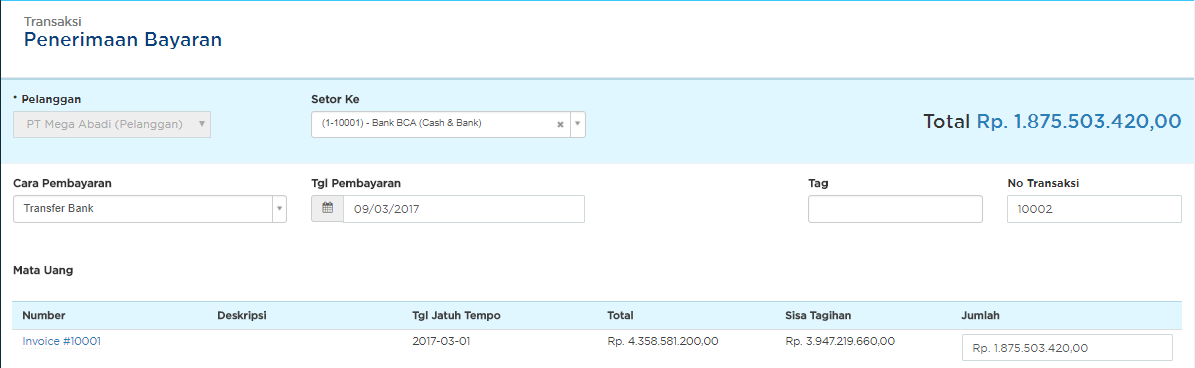Click Sisa Tagihan value Rp. 3.947.219.660,00

841,341
